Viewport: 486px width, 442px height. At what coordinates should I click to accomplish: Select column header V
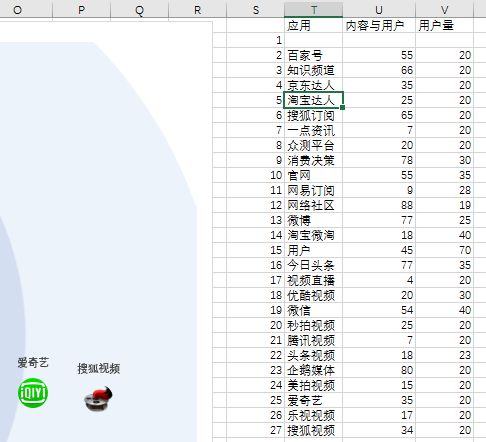point(444,10)
